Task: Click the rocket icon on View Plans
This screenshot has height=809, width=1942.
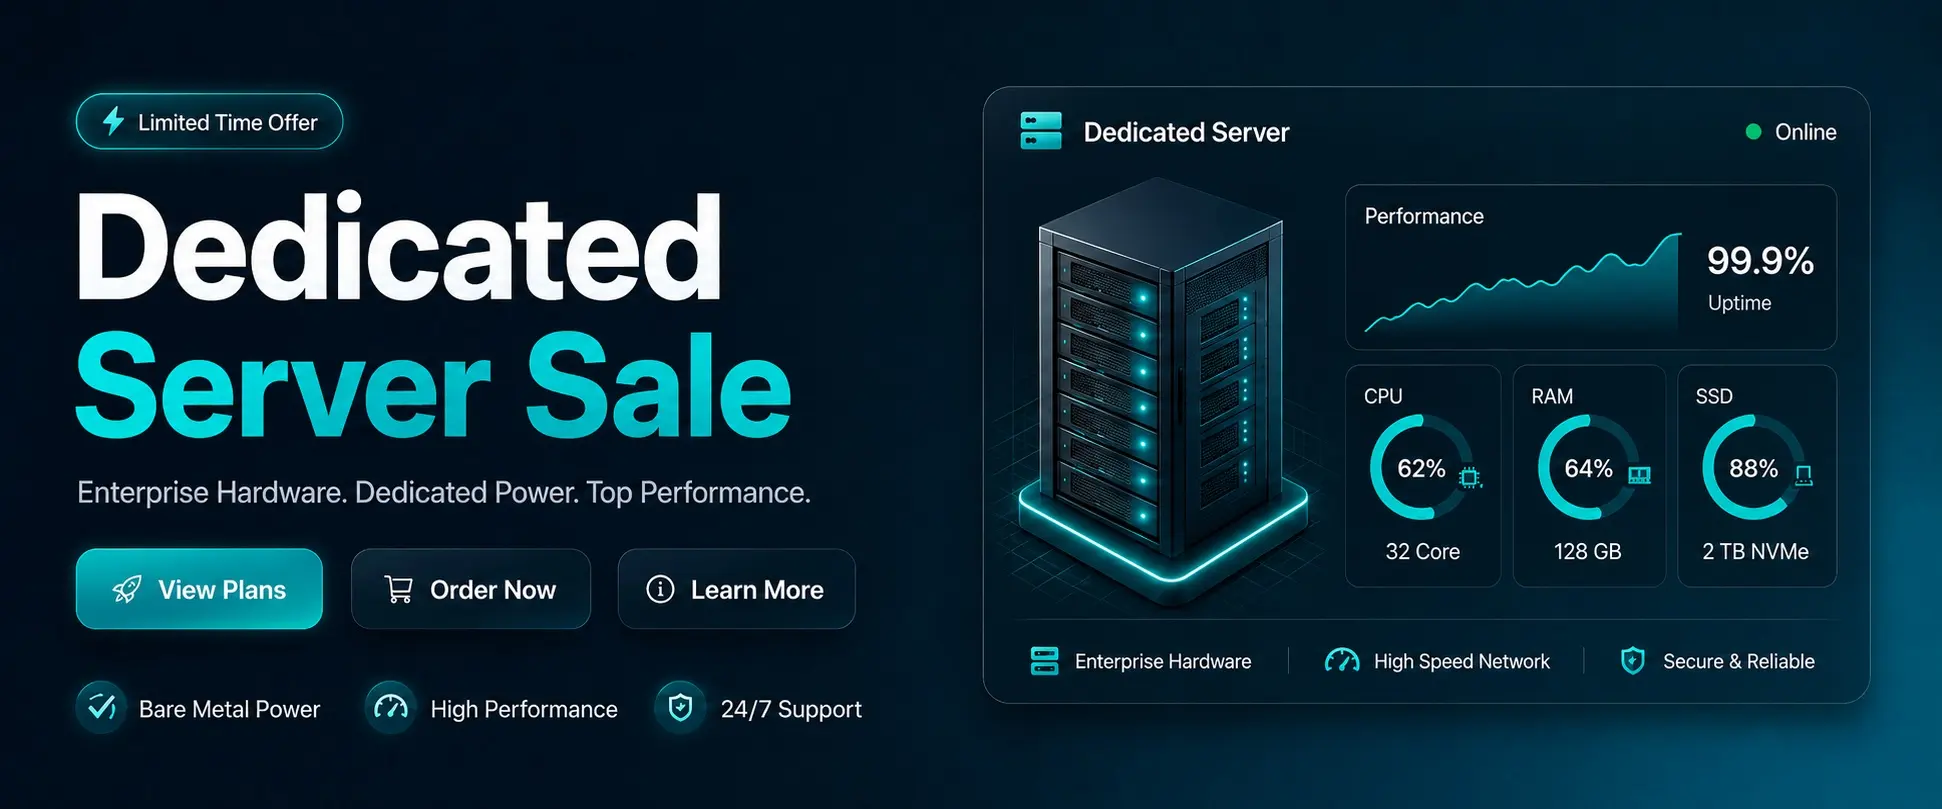Action: pos(127,589)
